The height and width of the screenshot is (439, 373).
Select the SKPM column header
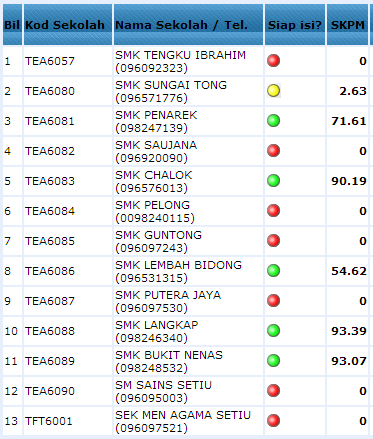(347, 25)
